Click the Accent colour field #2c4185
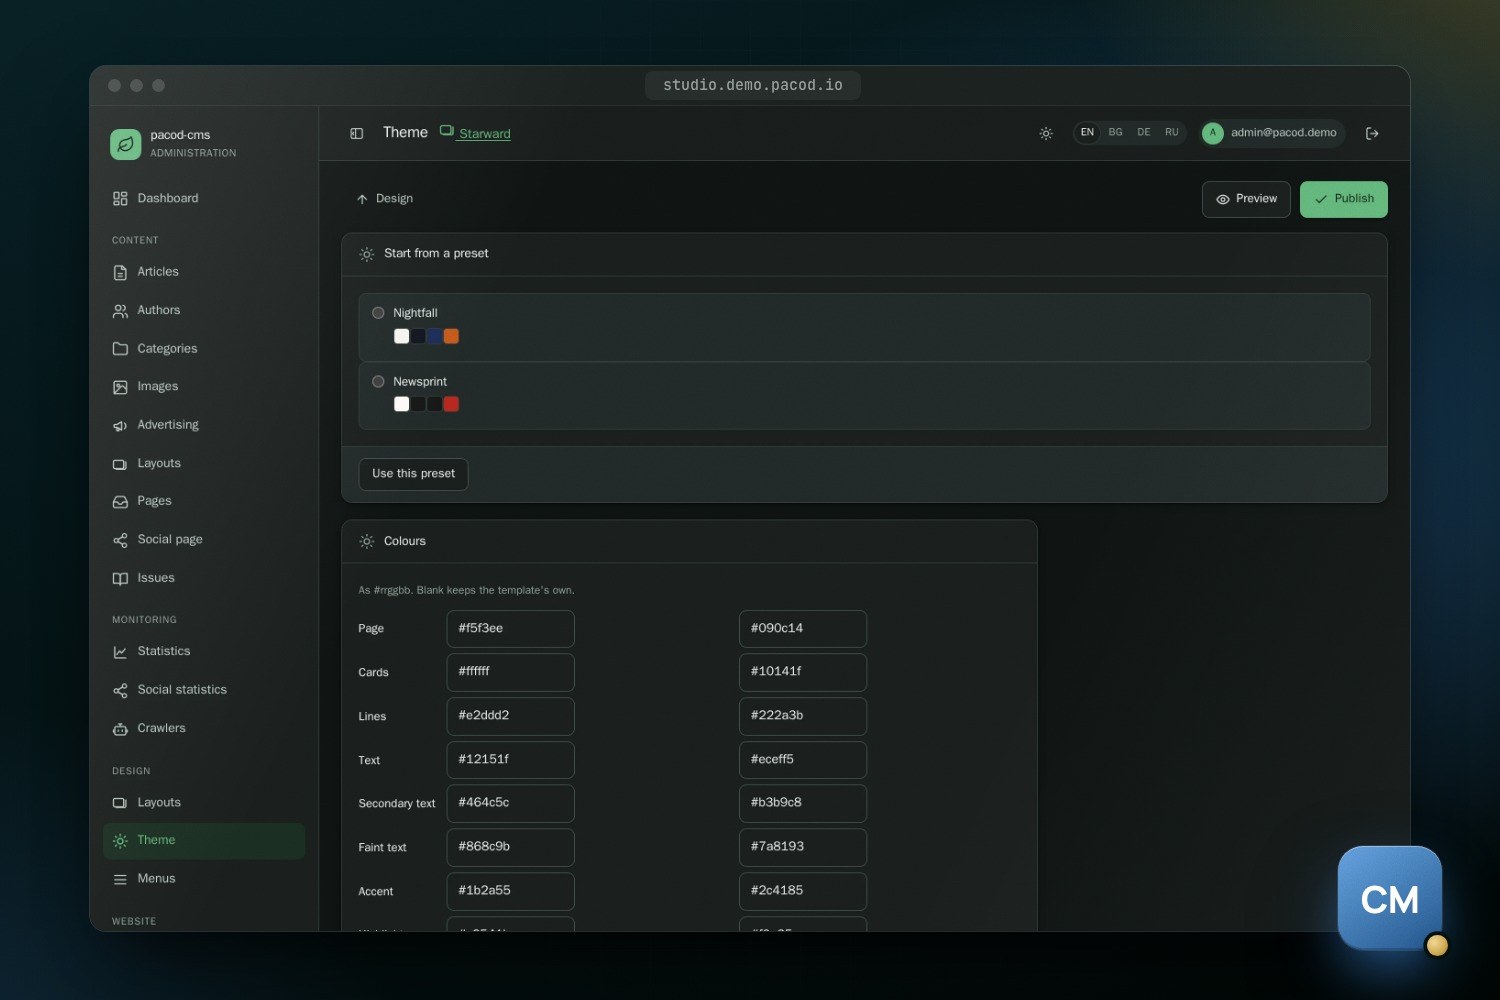This screenshot has height=1000, width=1500. tap(803, 891)
